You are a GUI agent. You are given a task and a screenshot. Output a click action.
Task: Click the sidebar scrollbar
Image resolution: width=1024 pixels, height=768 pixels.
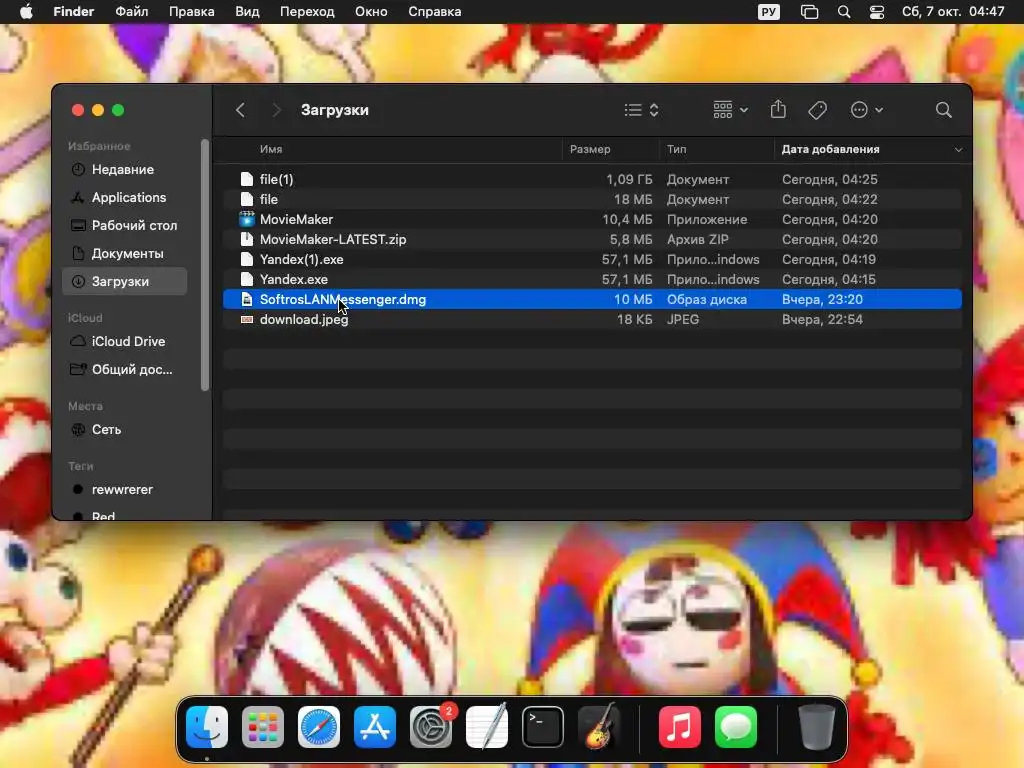205,265
